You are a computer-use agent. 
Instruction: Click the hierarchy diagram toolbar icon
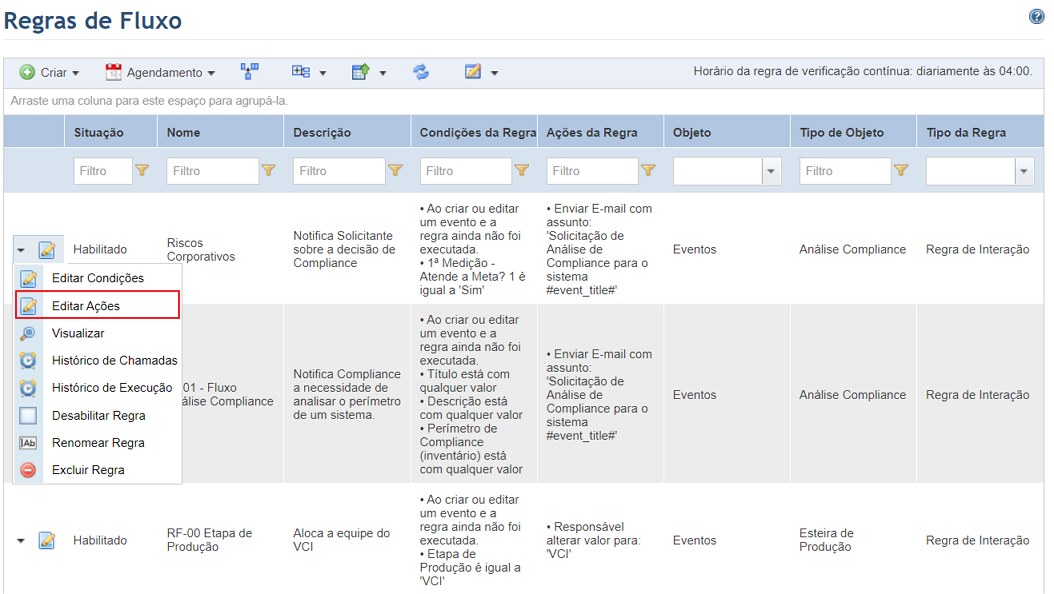[x=249, y=71]
